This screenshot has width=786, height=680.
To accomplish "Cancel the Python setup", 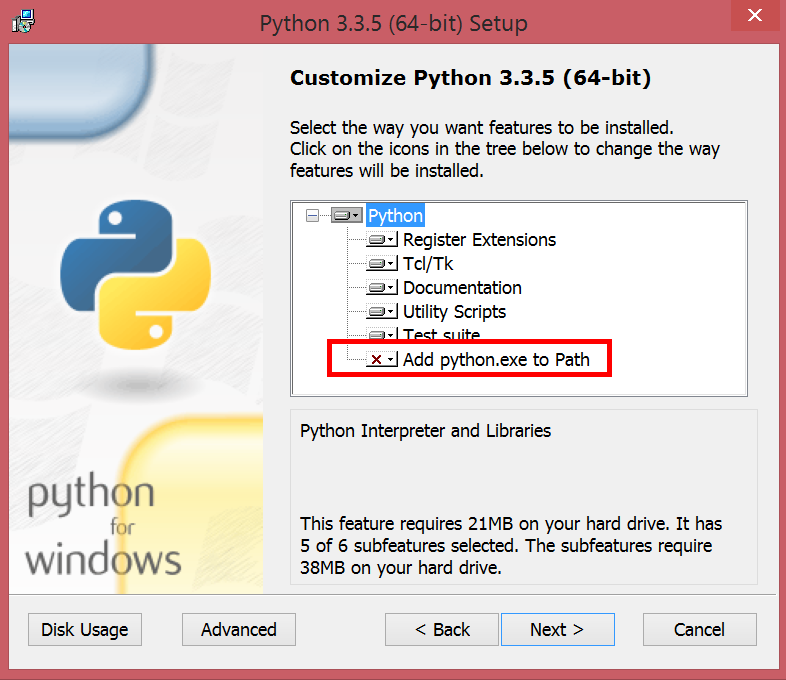I will pyautogui.click(x=699, y=629).
